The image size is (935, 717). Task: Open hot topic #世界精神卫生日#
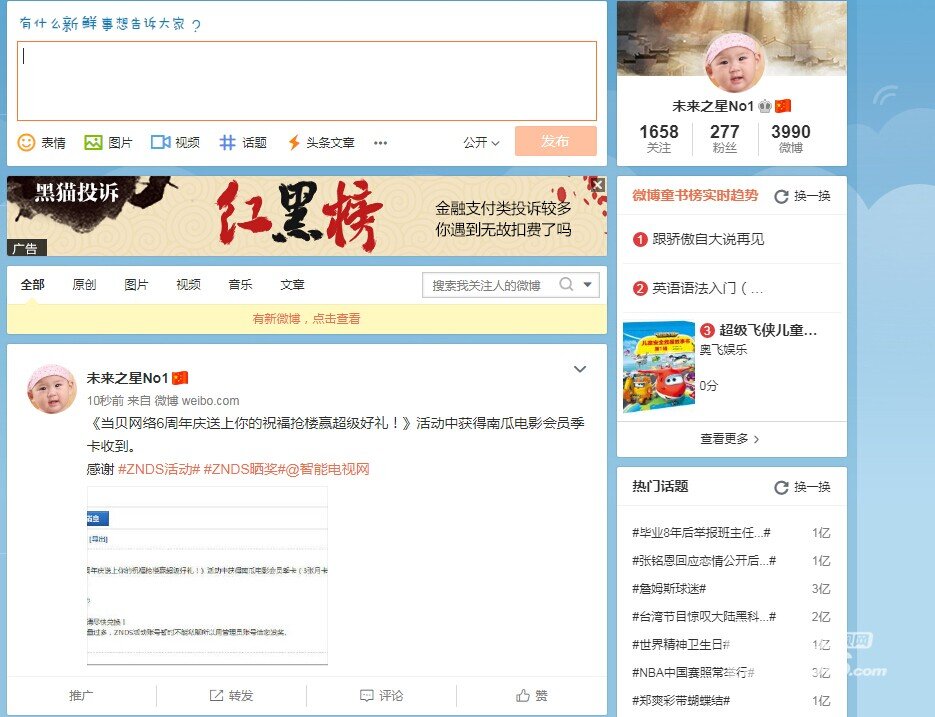click(x=681, y=645)
